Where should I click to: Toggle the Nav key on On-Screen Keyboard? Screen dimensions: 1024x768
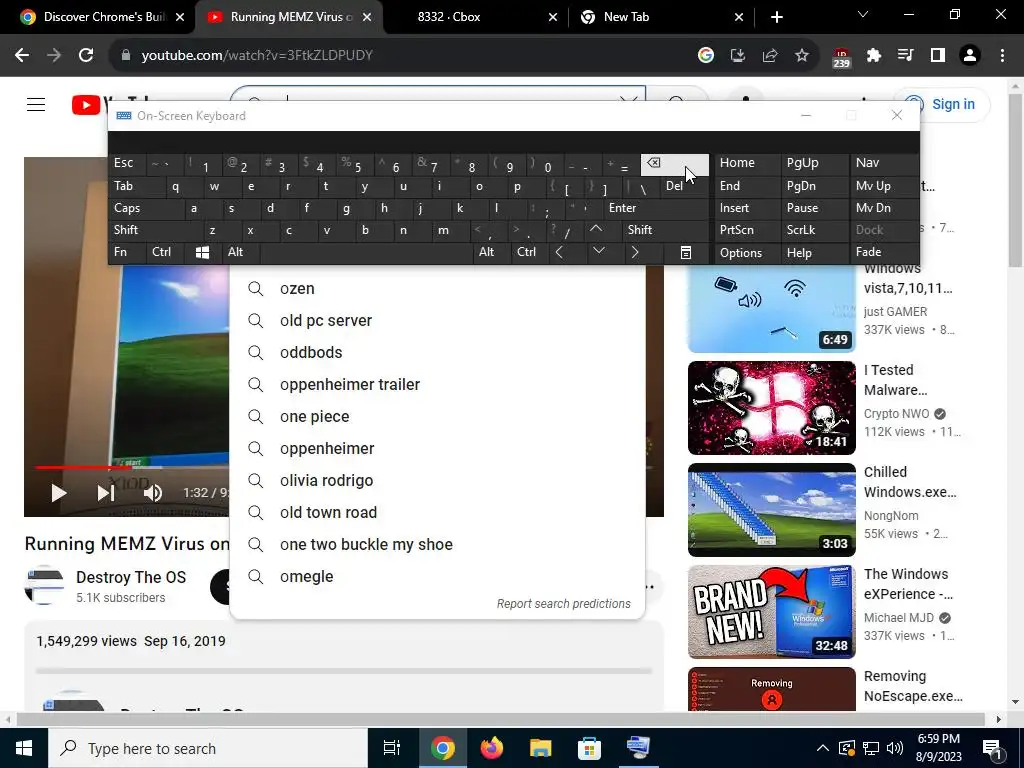click(884, 163)
